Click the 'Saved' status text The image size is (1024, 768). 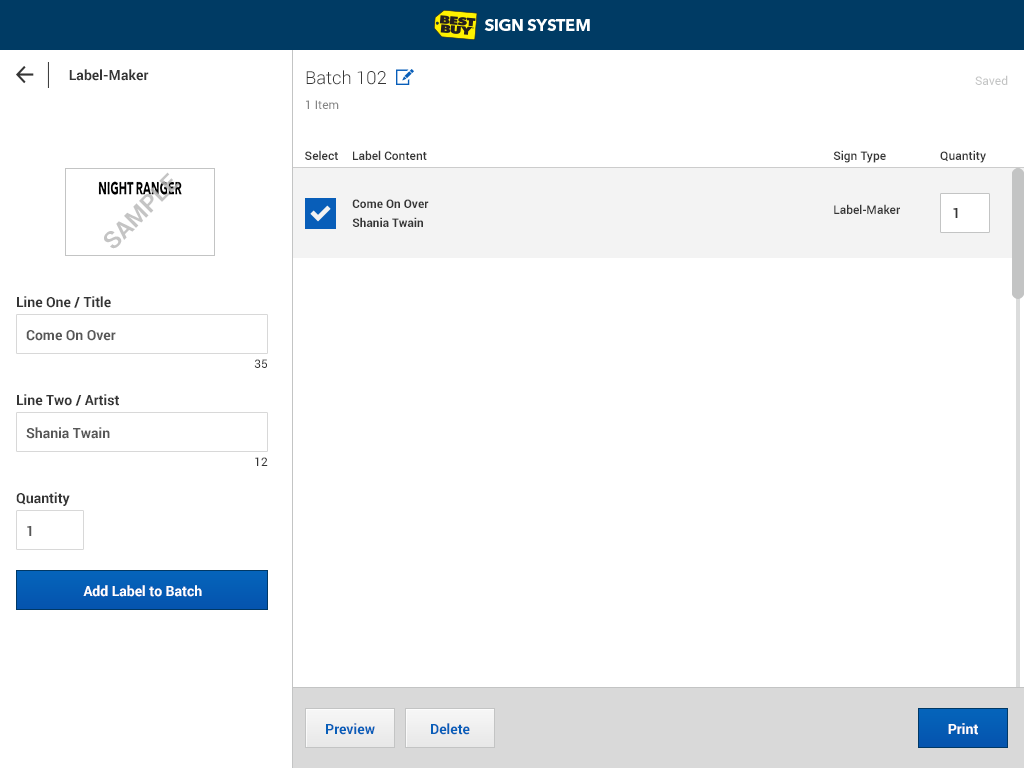pyautogui.click(x=991, y=81)
